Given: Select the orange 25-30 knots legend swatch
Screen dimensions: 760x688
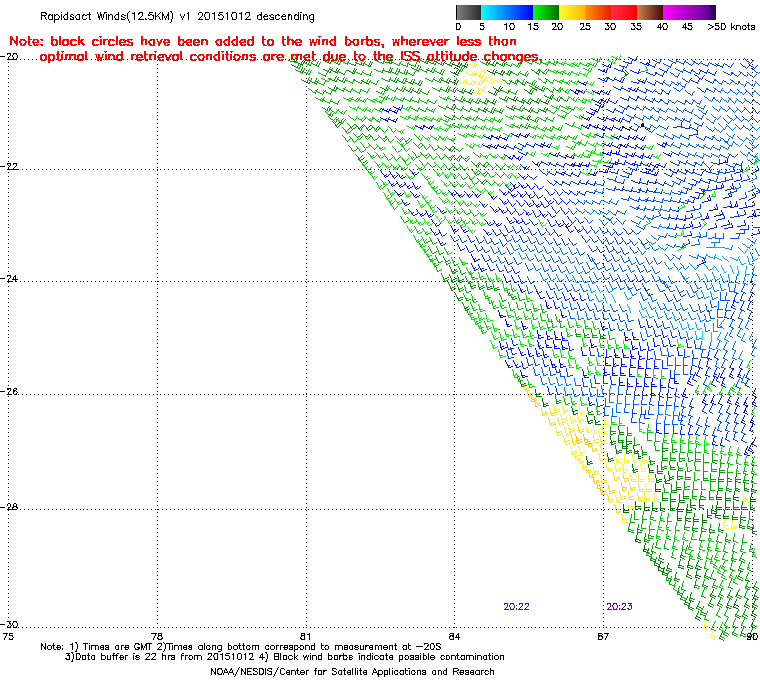Looking at the screenshot, I should tap(598, 13).
